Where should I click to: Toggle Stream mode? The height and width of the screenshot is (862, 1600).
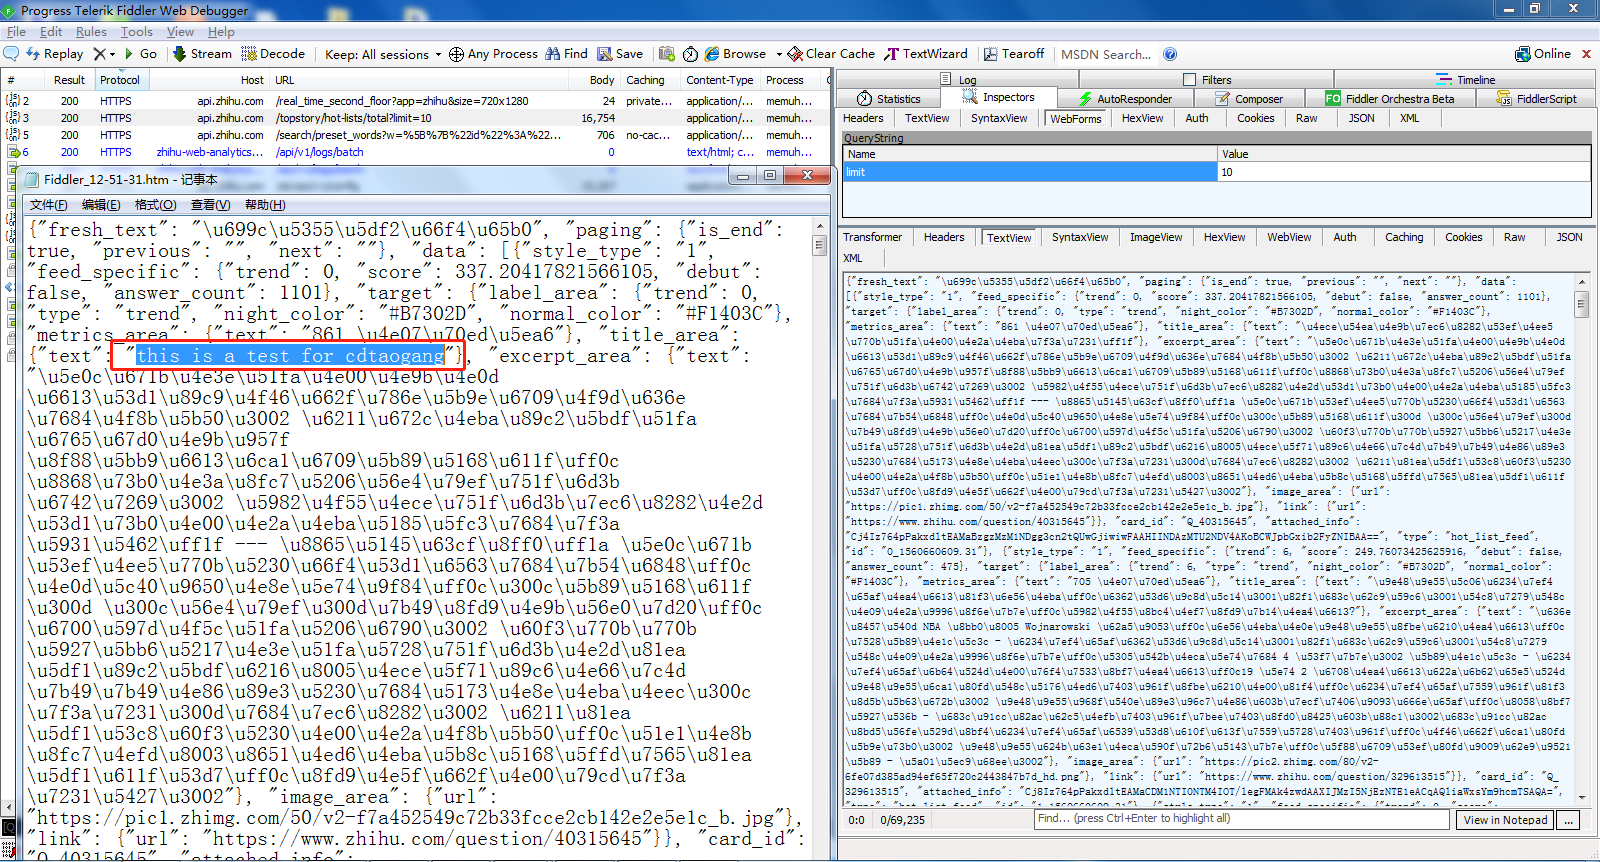[x=202, y=54]
